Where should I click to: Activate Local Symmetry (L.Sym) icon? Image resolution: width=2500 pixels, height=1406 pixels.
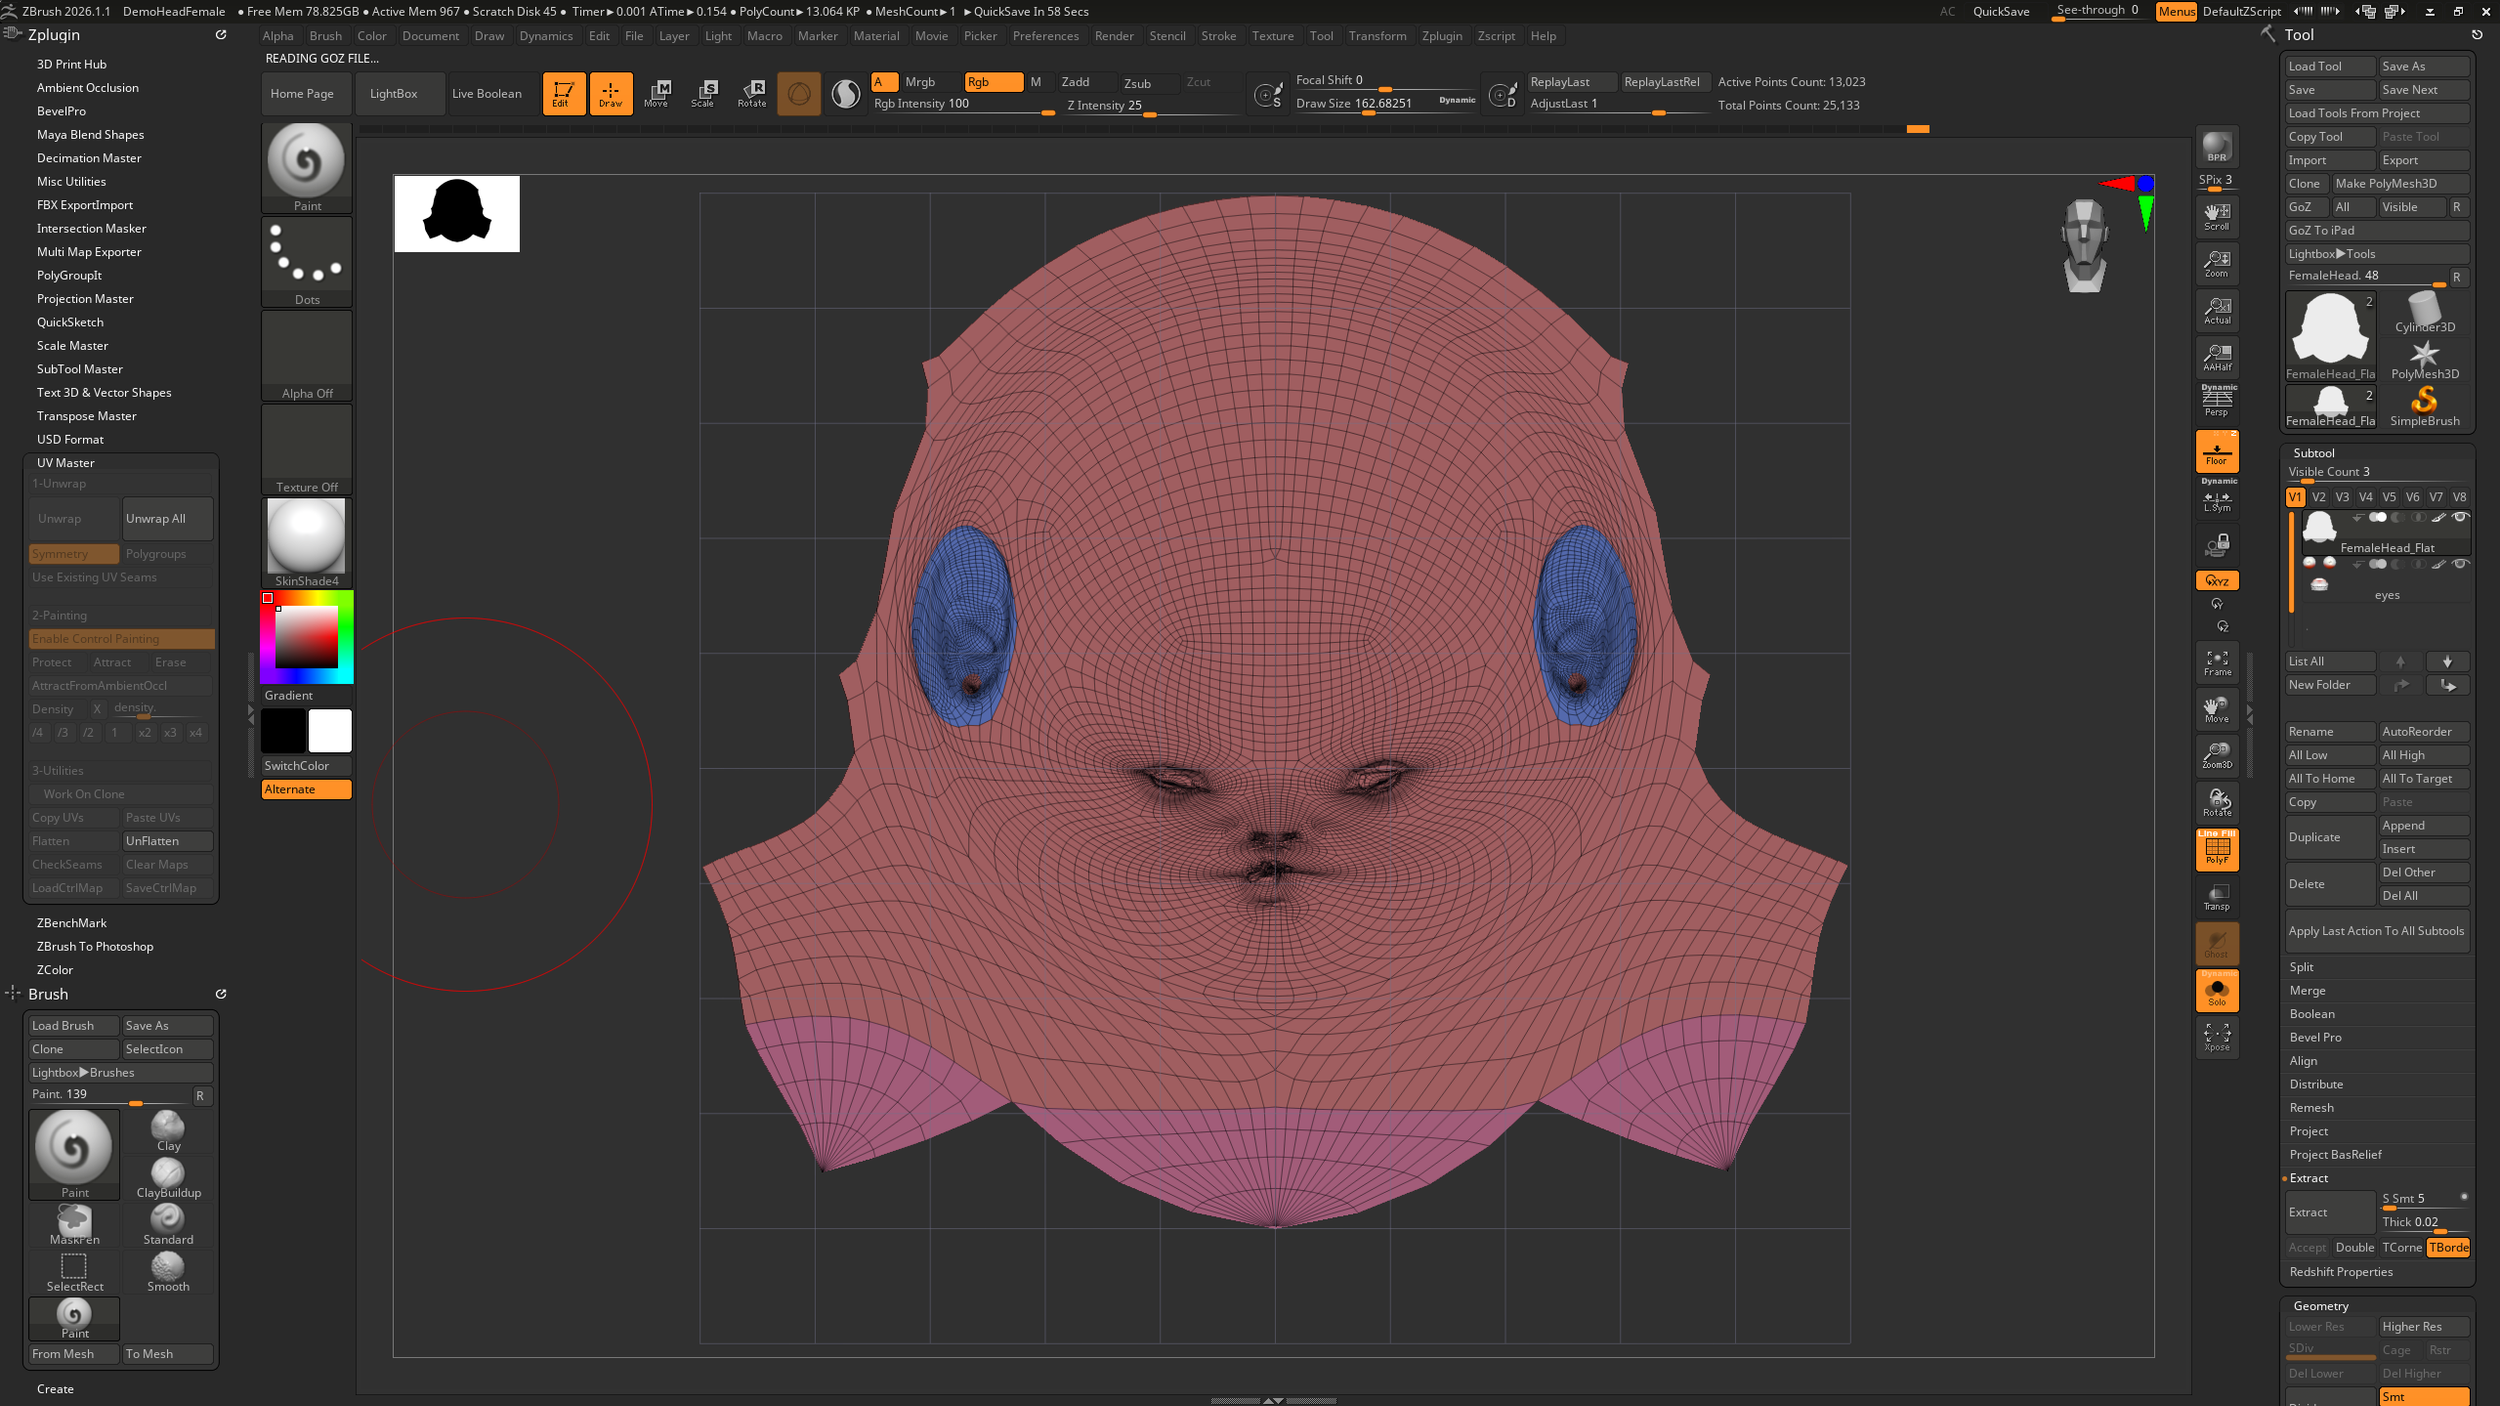tap(2217, 503)
